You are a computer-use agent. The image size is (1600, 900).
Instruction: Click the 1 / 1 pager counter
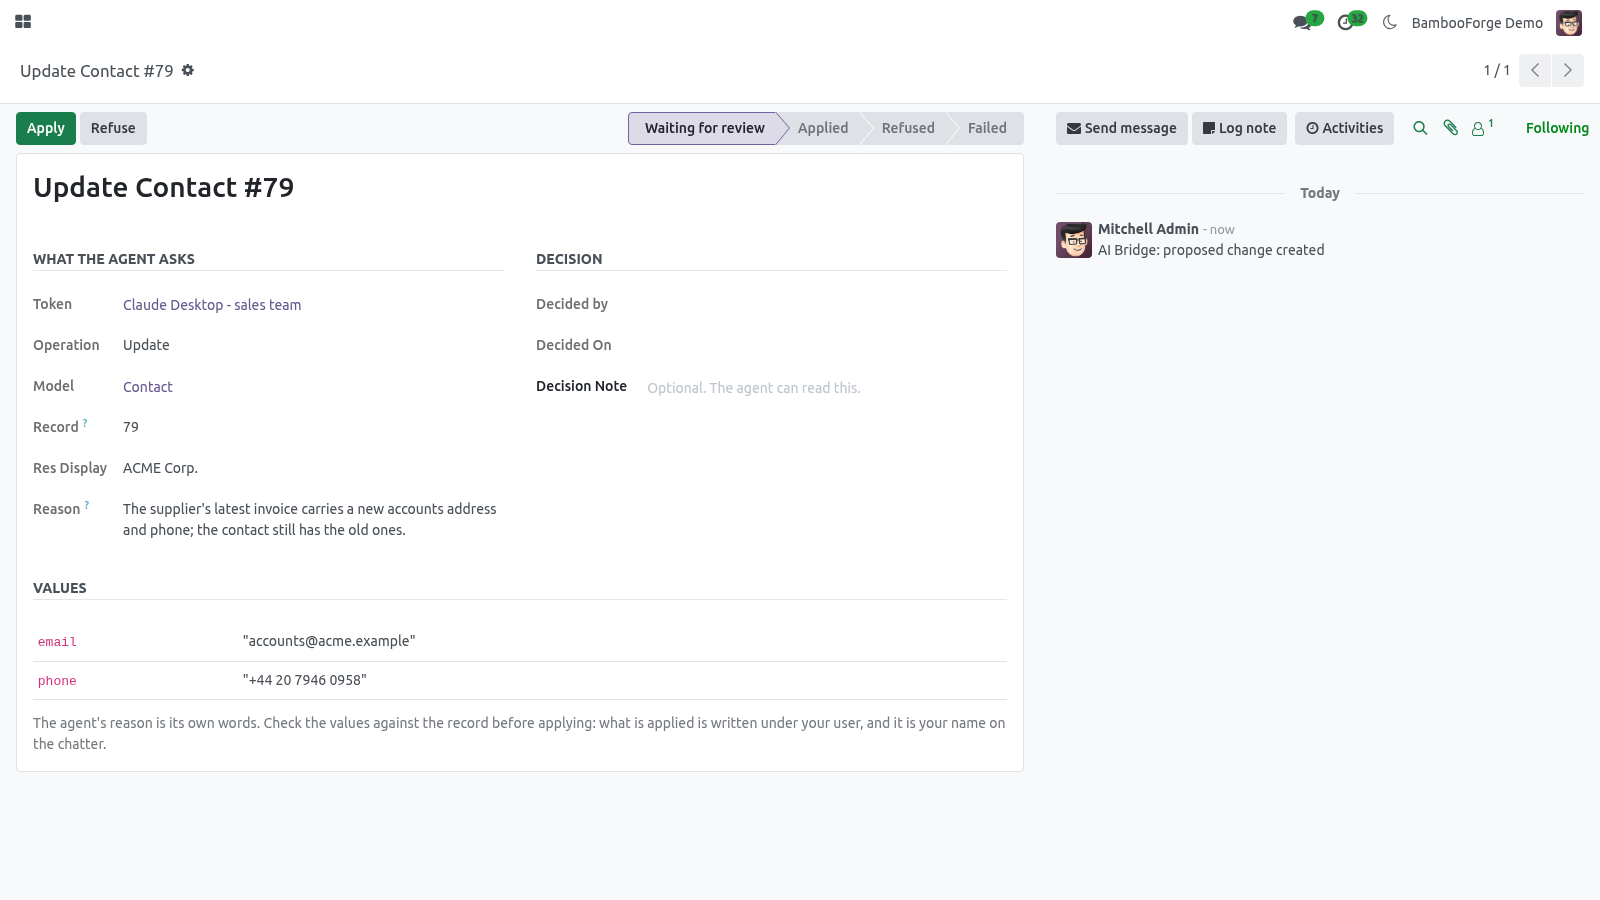1496,70
